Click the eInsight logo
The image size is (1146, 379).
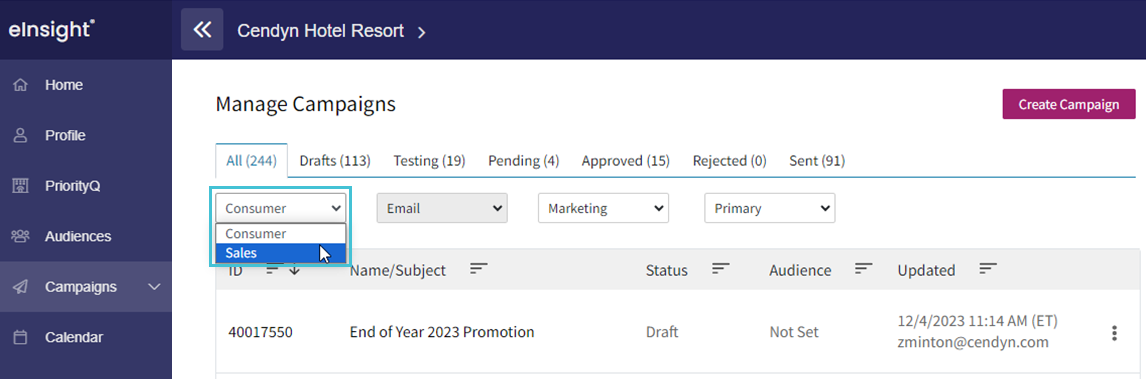[x=52, y=30]
